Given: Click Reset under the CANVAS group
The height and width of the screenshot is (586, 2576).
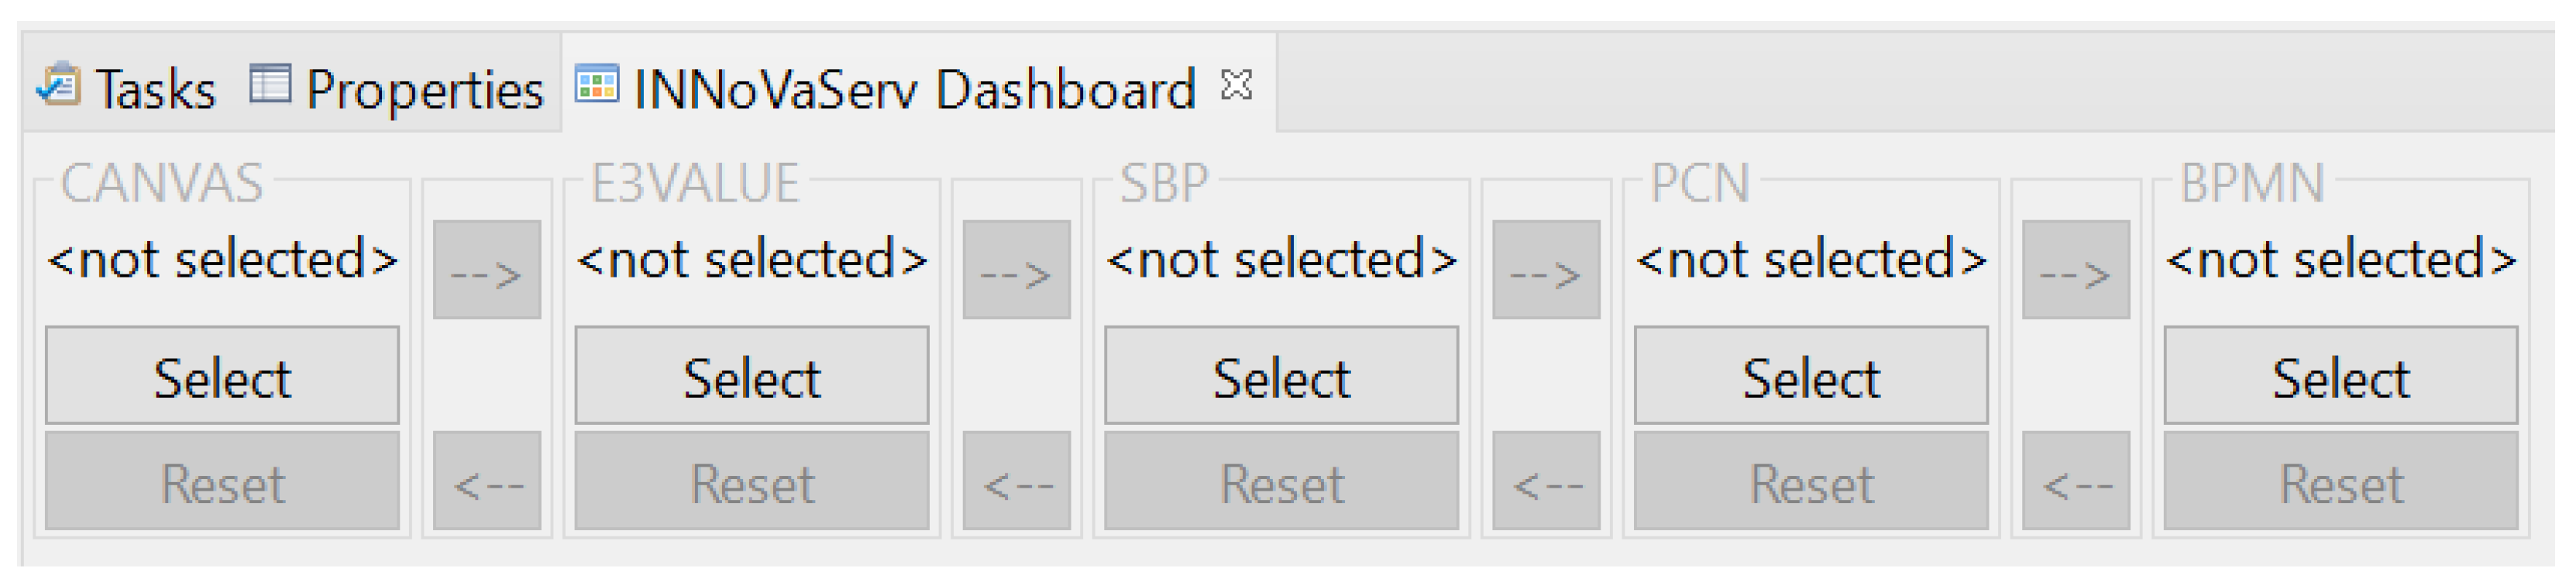Looking at the screenshot, I should point(222,482).
